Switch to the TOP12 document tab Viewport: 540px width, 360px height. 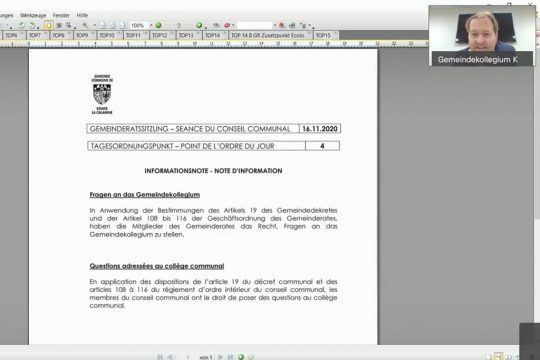point(162,35)
